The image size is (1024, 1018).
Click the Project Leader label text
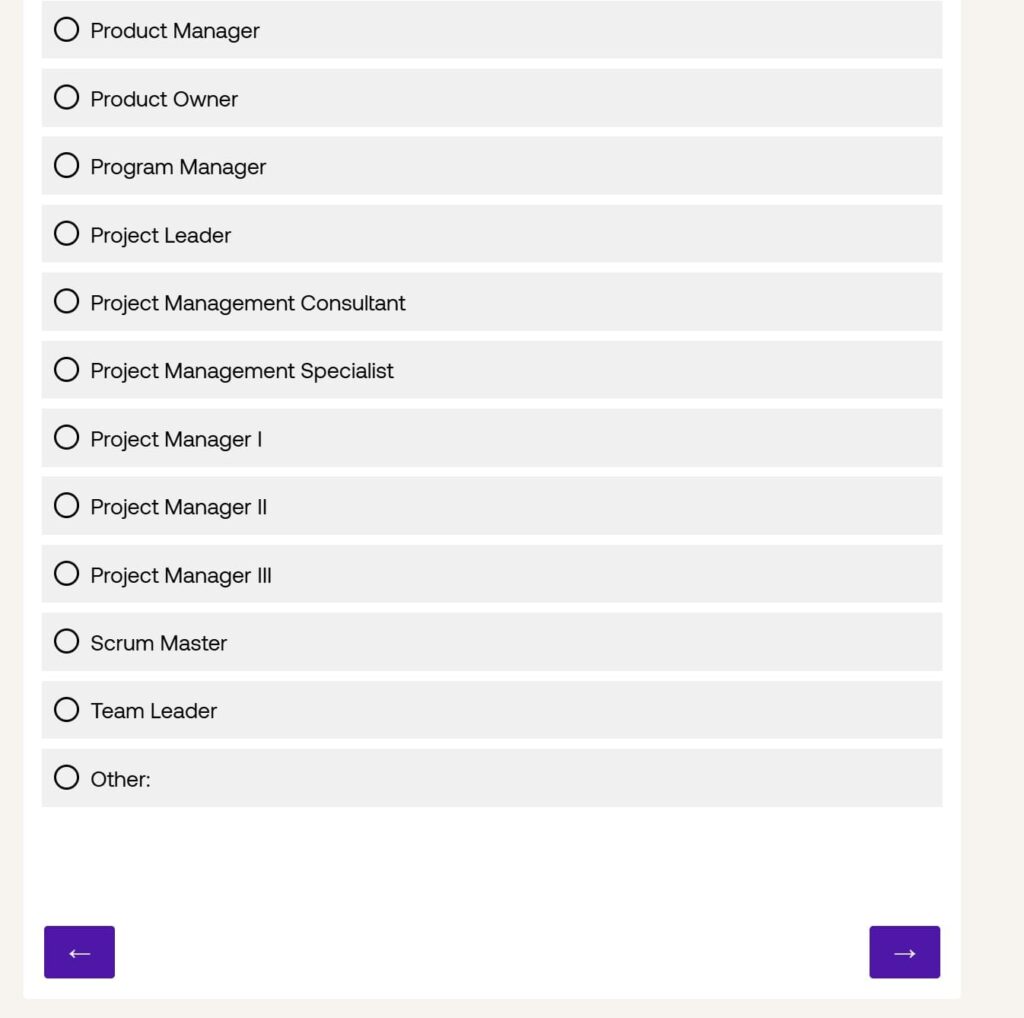[x=160, y=235]
